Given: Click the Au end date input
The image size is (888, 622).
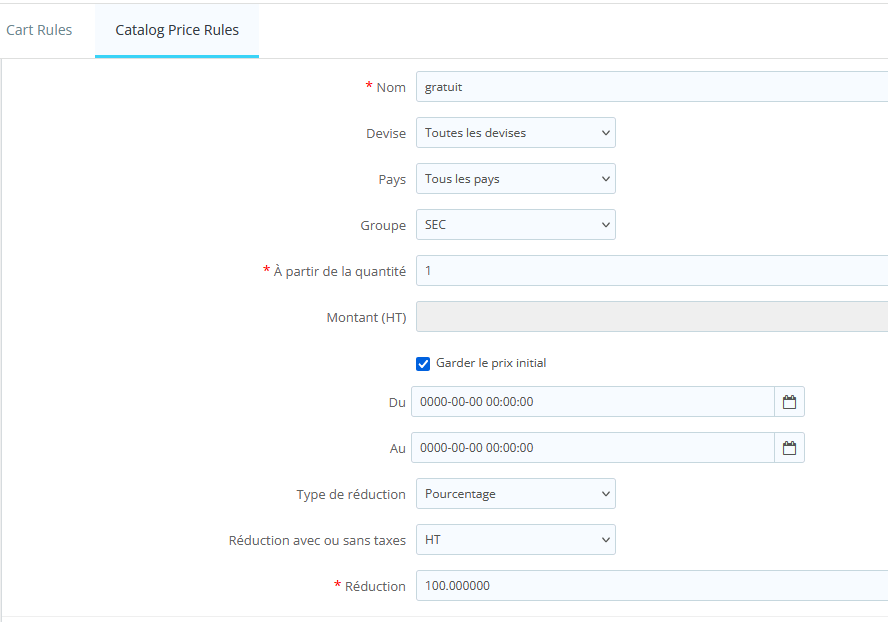Looking at the screenshot, I should pyautogui.click(x=592, y=448).
